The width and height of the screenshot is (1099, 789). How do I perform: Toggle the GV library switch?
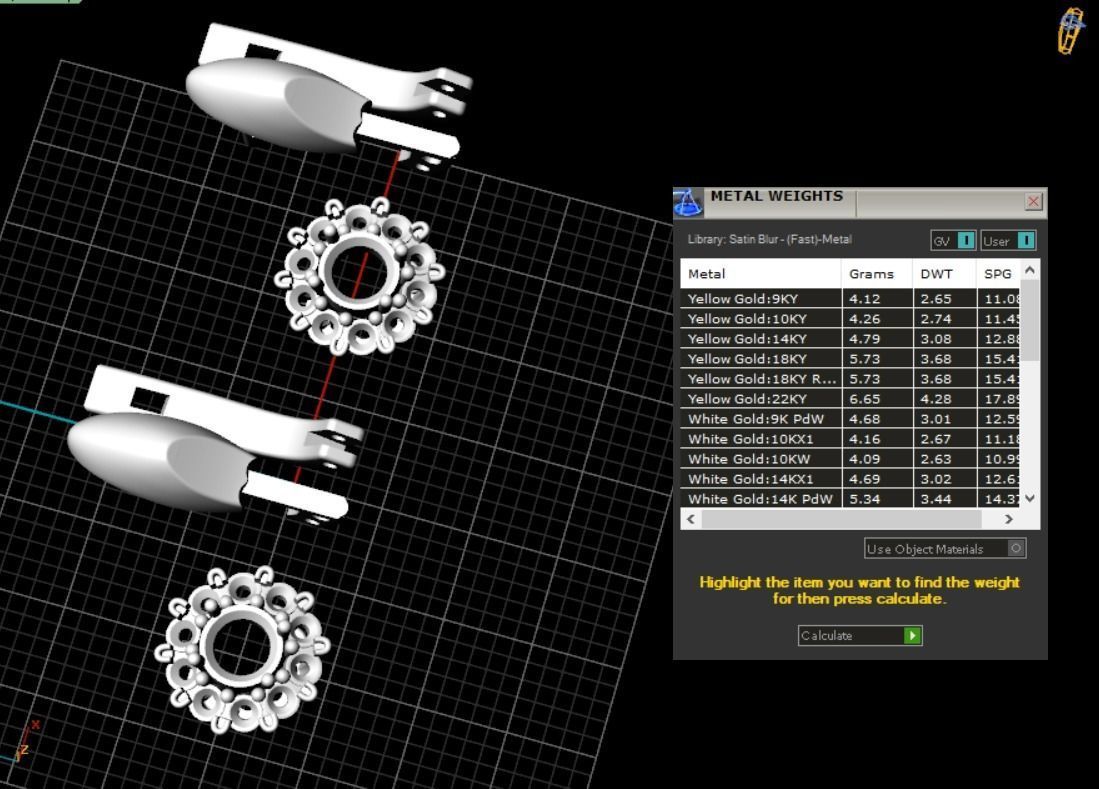[x=953, y=241]
